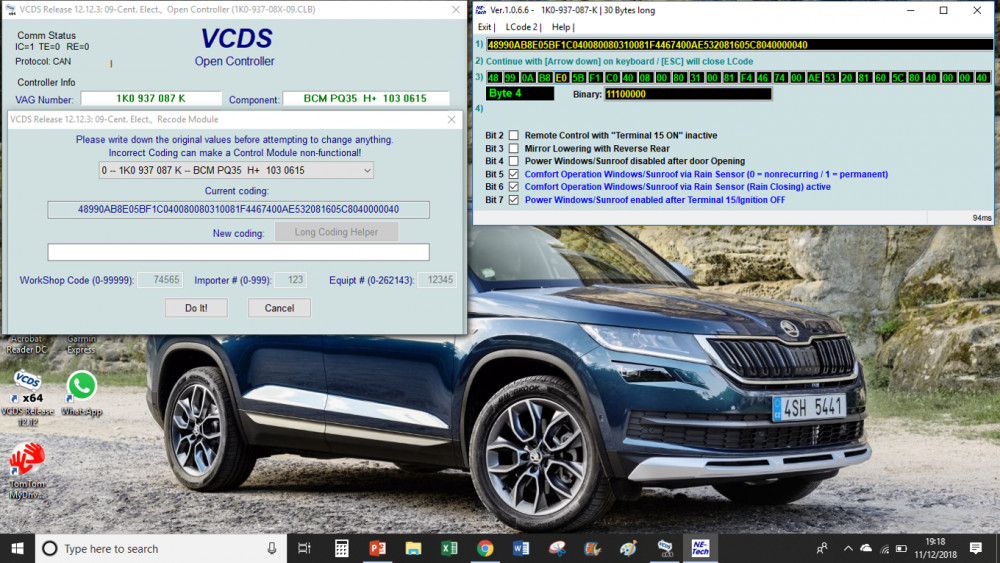Click the Equipt number field
Screen dimensions: 1000x563
(x=437, y=280)
